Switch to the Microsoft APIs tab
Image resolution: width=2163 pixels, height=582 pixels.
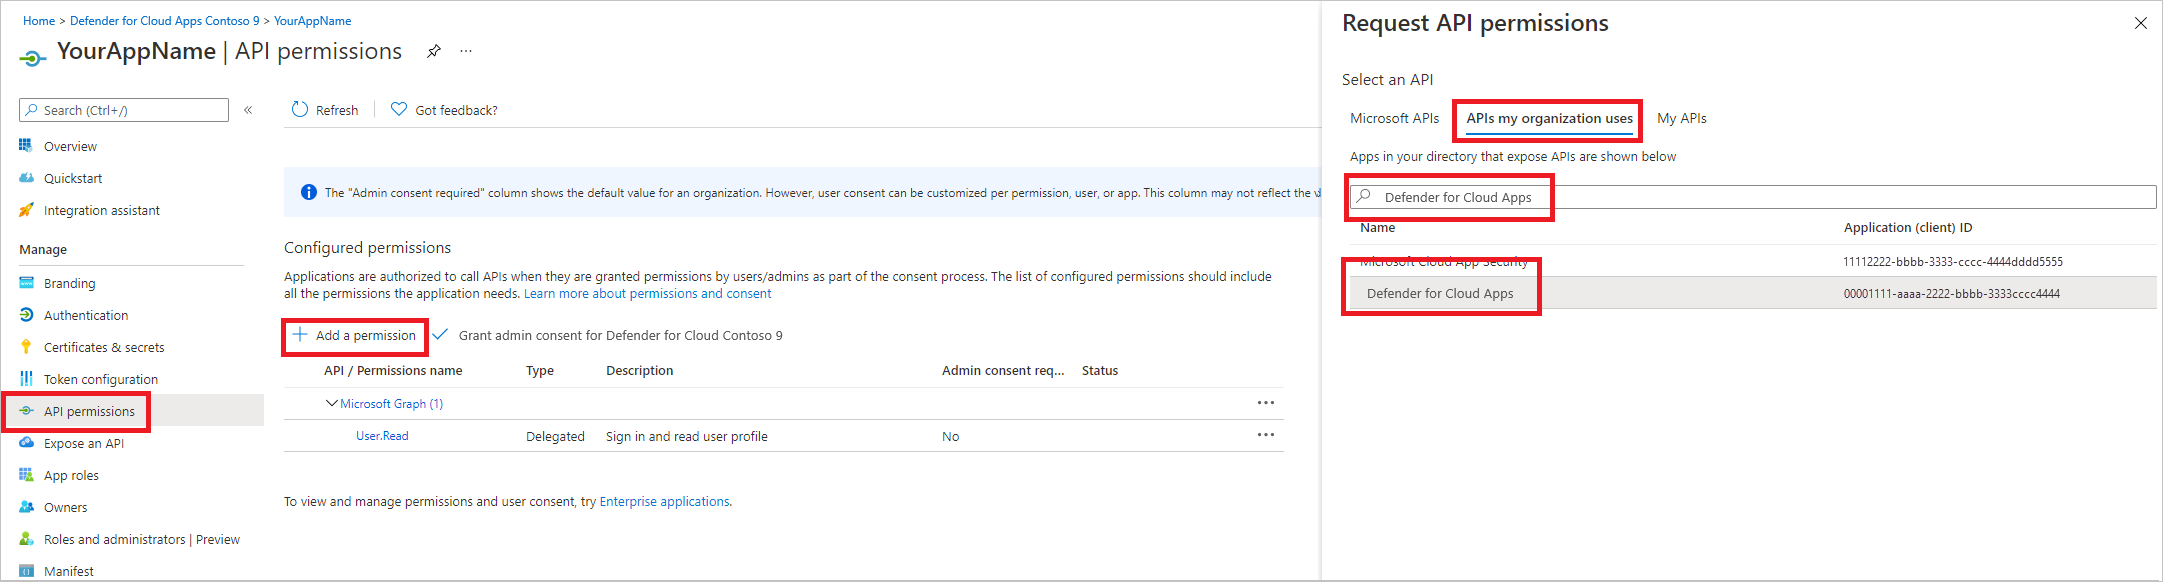click(x=1394, y=118)
